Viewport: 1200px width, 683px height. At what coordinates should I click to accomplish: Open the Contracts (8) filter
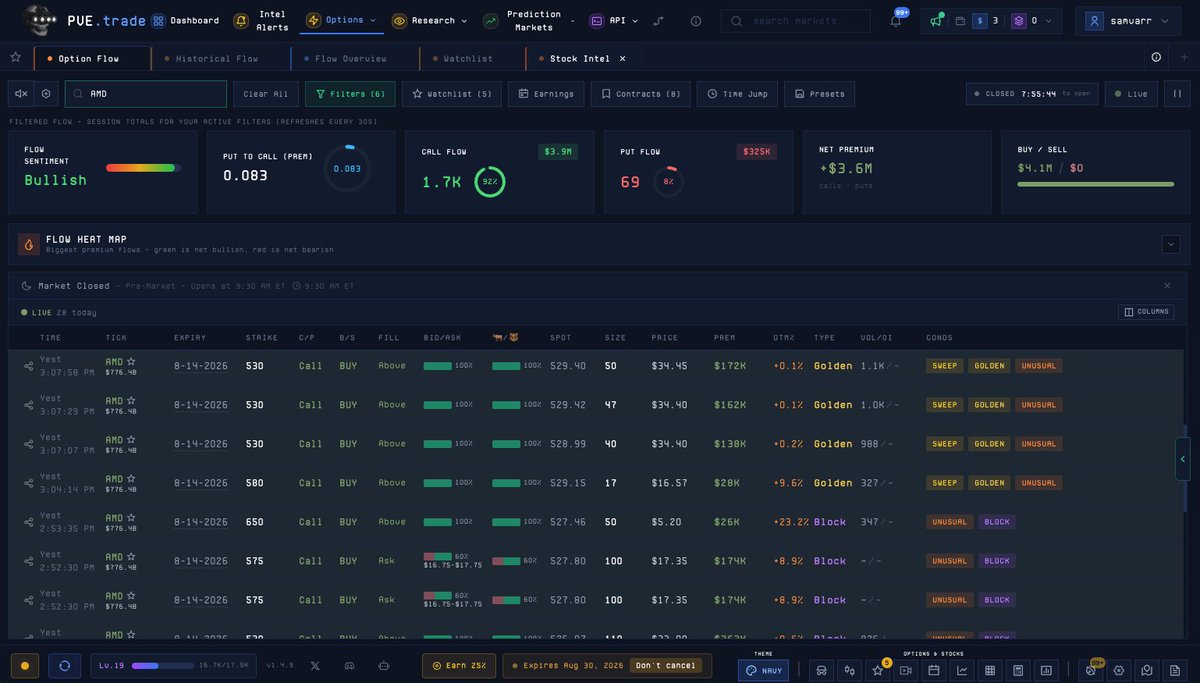[641, 94]
